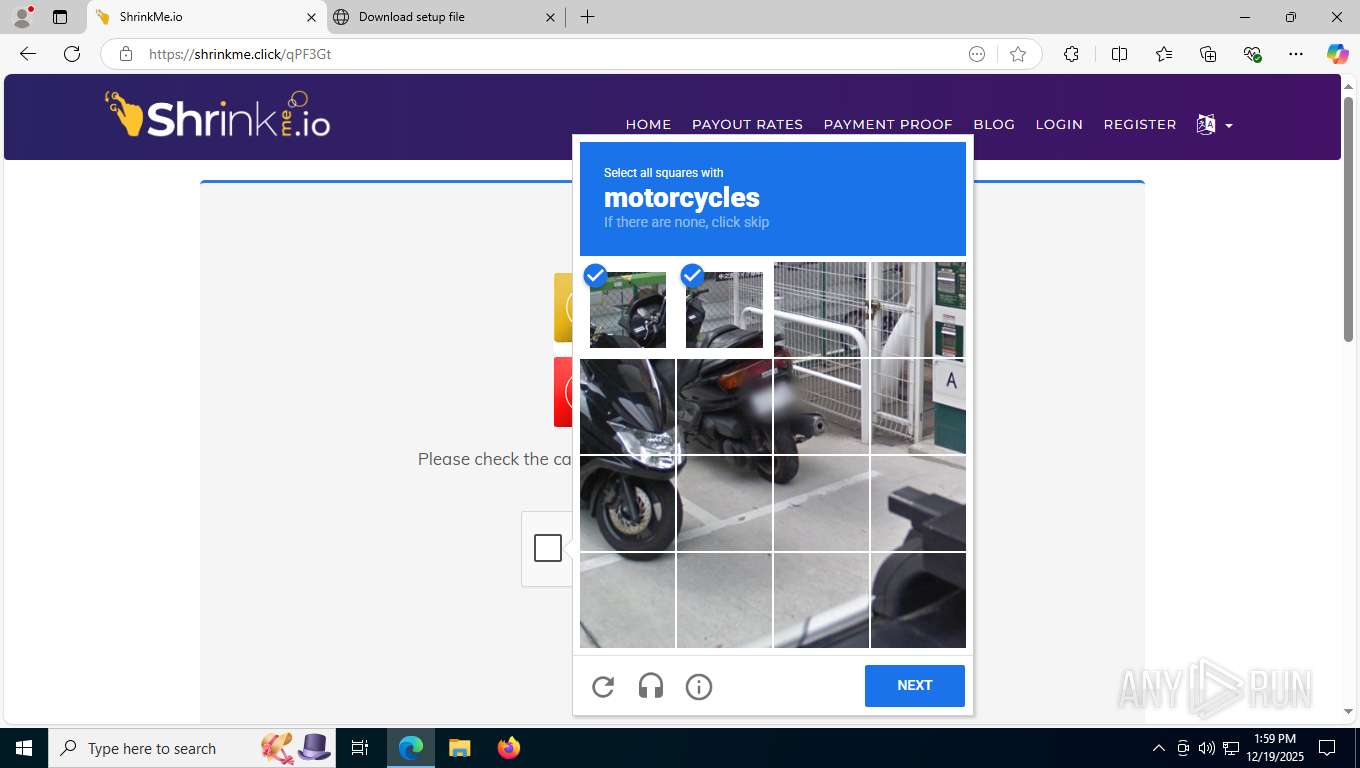Screen dimensions: 1360x768
Task: Open Task View on the taskbar
Action: point(360,748)
